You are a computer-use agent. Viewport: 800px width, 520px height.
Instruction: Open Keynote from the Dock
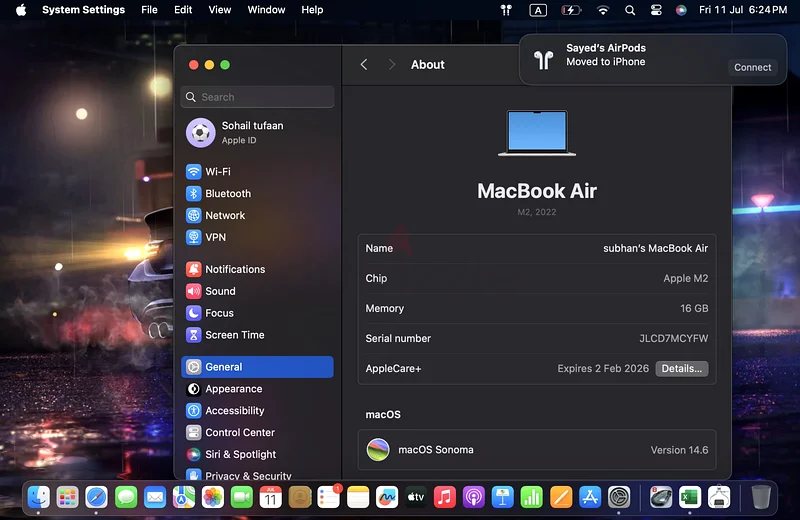coord(503,497)
